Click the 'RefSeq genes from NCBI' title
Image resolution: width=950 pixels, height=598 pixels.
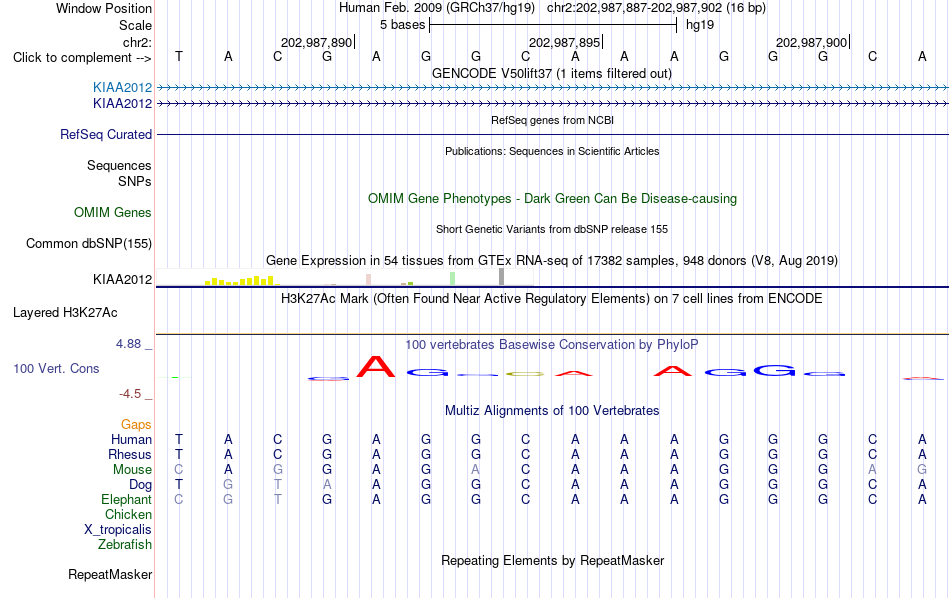(553, 120)
